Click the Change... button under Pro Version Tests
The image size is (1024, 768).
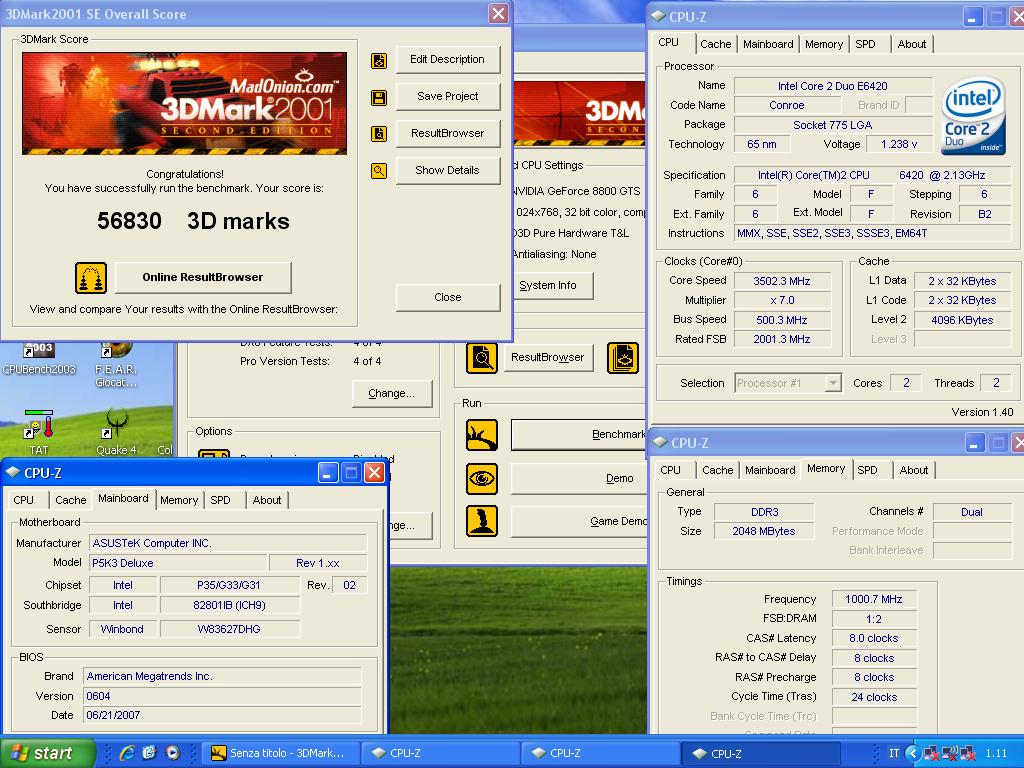(391, 393)
